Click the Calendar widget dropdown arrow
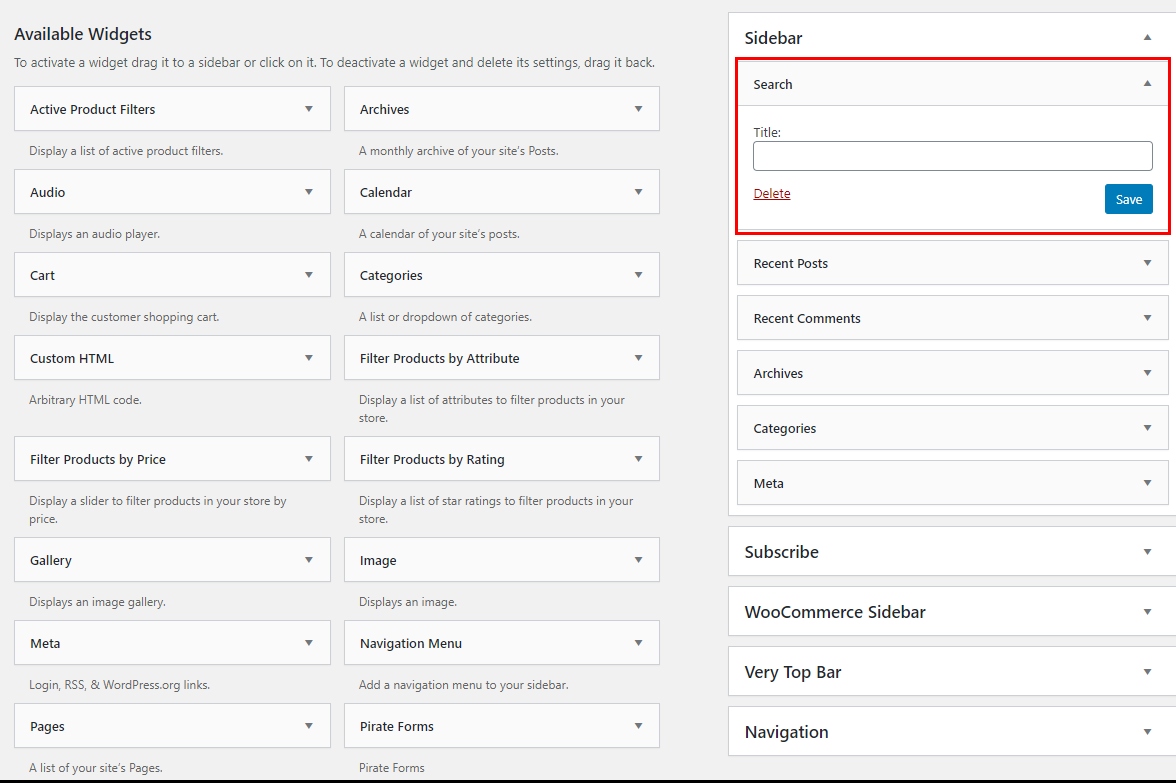The image size is (1176, 783). pyautogui.click(x=638, y=191)
